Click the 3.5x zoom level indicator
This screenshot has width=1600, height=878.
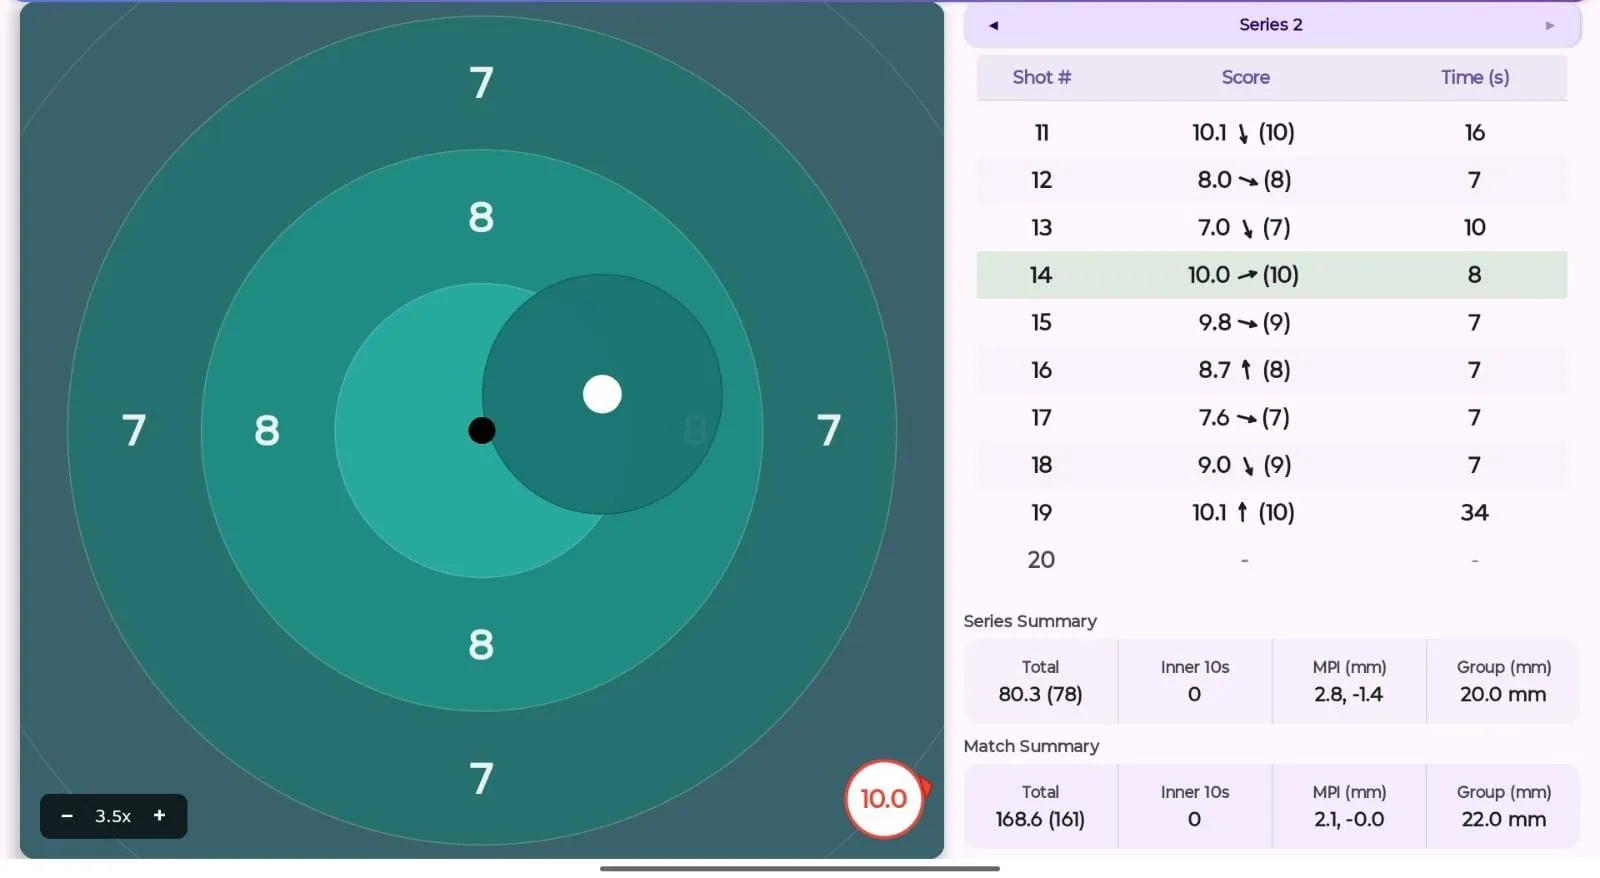click(x=113, y=816)
